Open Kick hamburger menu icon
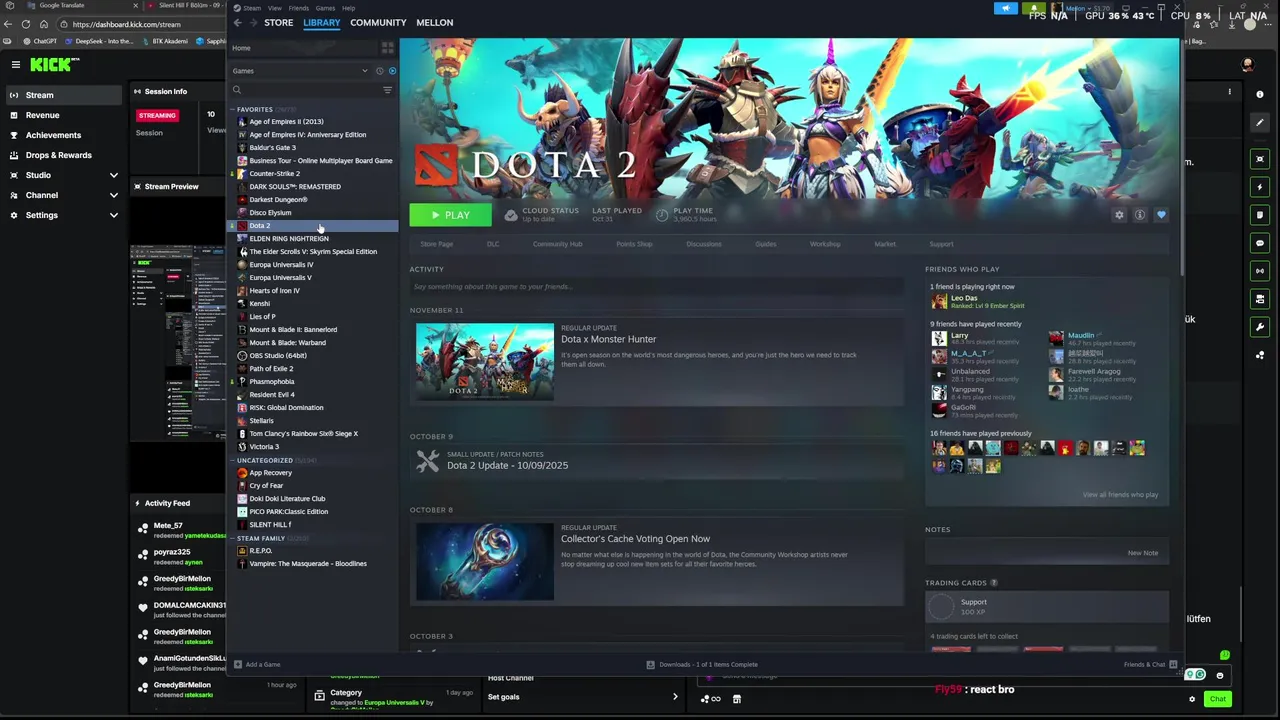The width and height of the screenshot is (1280, 720). [15, 64]
